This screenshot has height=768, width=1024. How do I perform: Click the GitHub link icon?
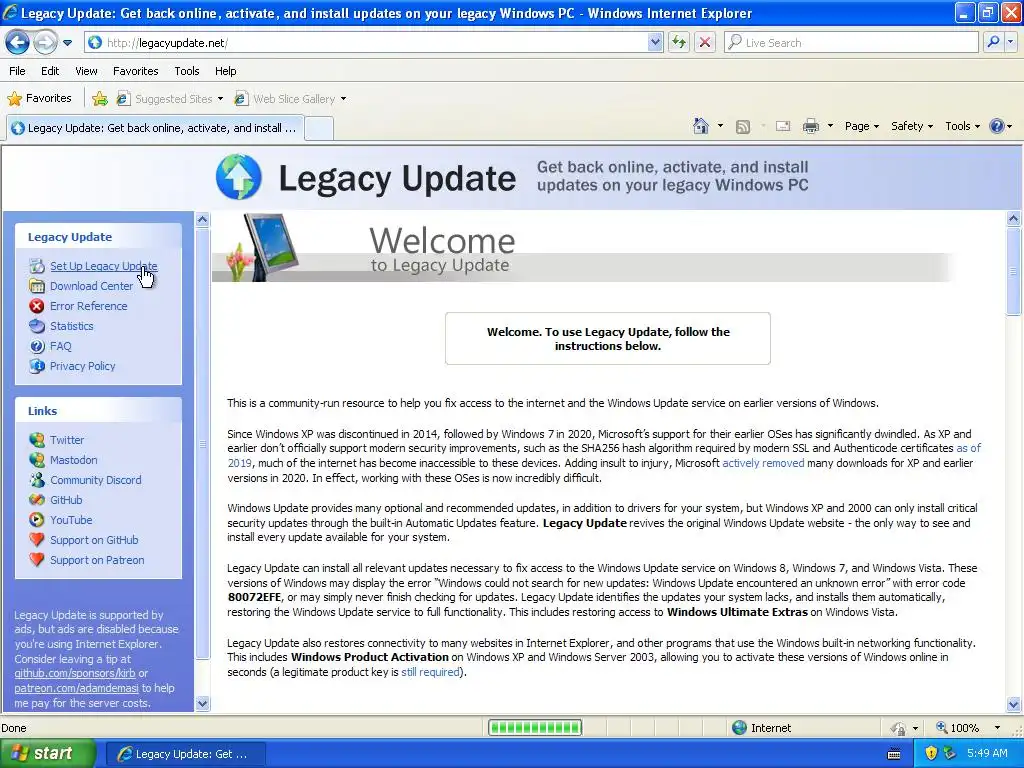coord(37,500)
